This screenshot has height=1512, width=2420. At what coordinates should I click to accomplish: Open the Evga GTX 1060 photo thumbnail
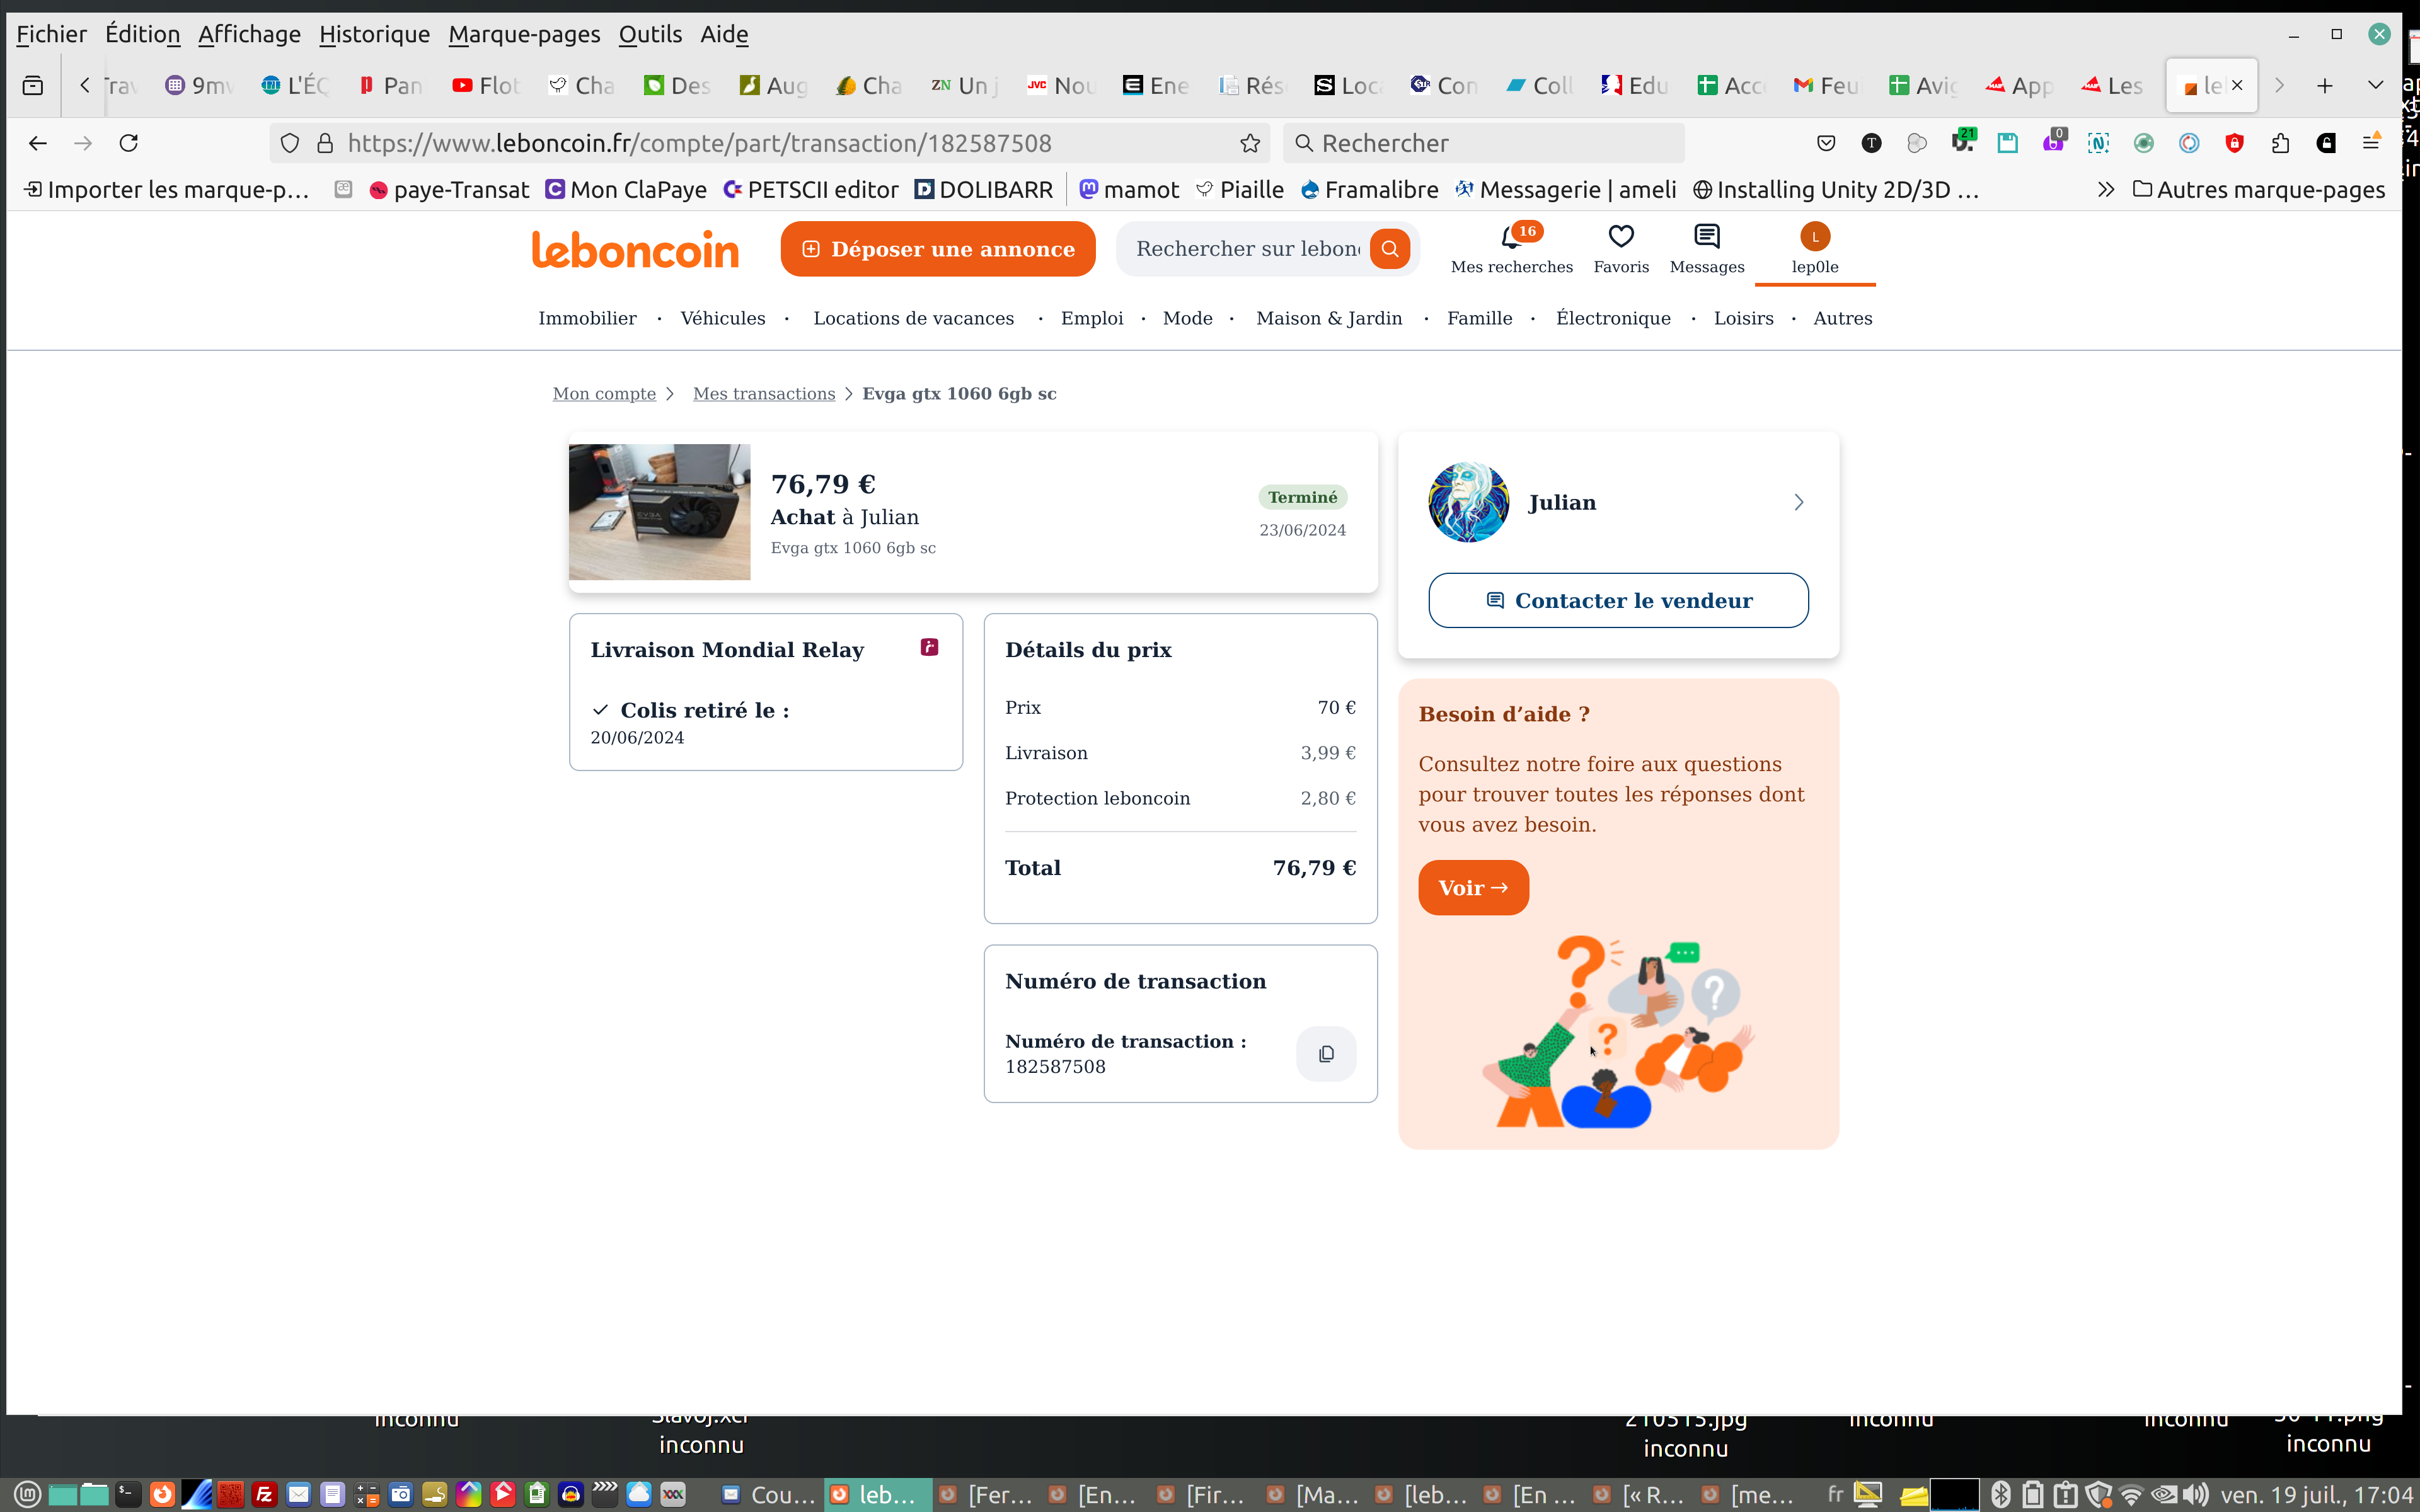[659, 512]
